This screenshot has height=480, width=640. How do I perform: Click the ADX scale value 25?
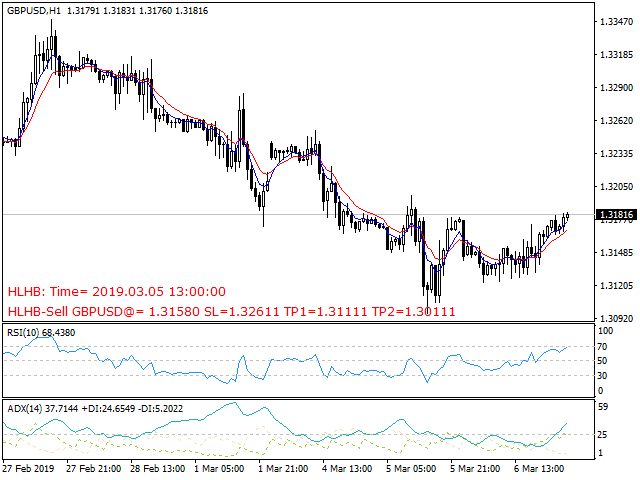coord(602,435)
